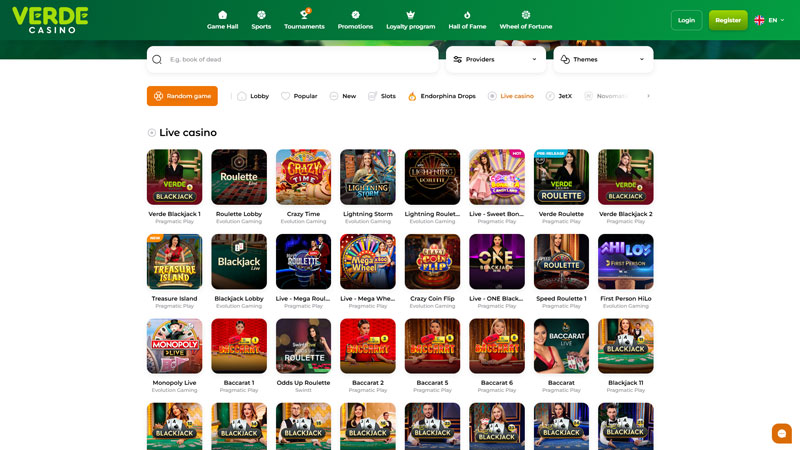Select the Slots category tab

coord(382,96)
